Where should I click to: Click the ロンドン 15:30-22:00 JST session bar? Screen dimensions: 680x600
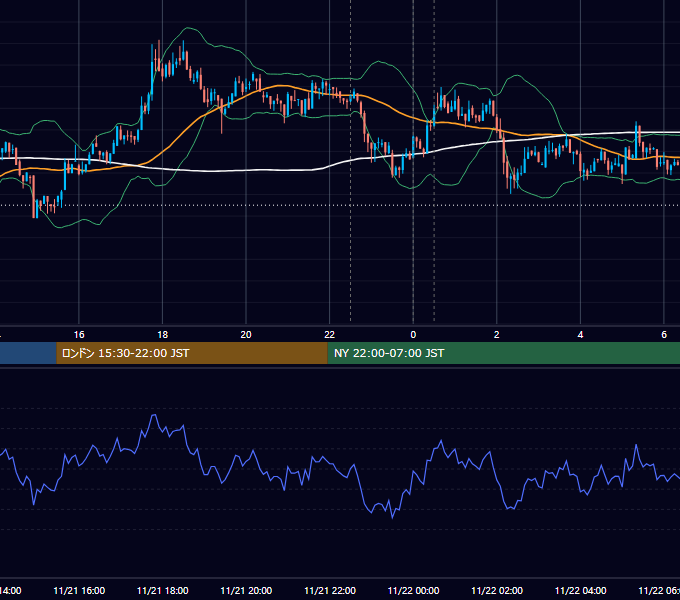[x=192, y=353]
